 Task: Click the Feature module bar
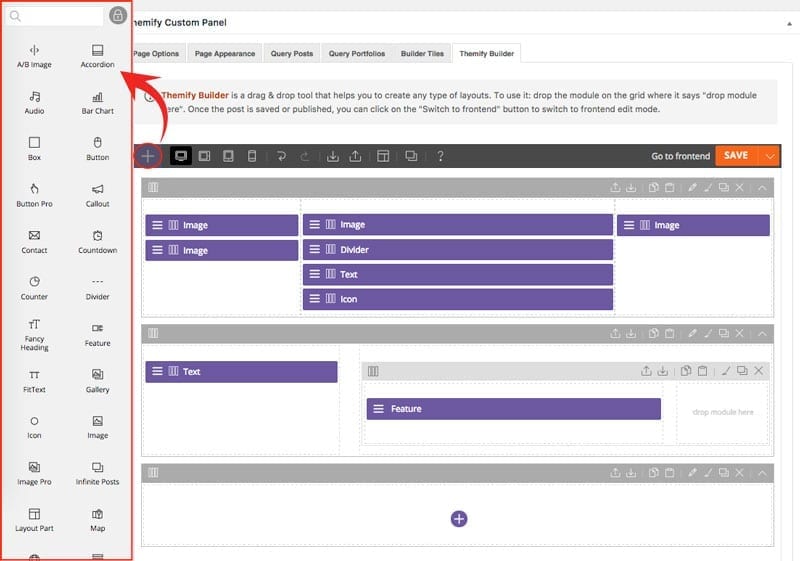click(514, 409)
